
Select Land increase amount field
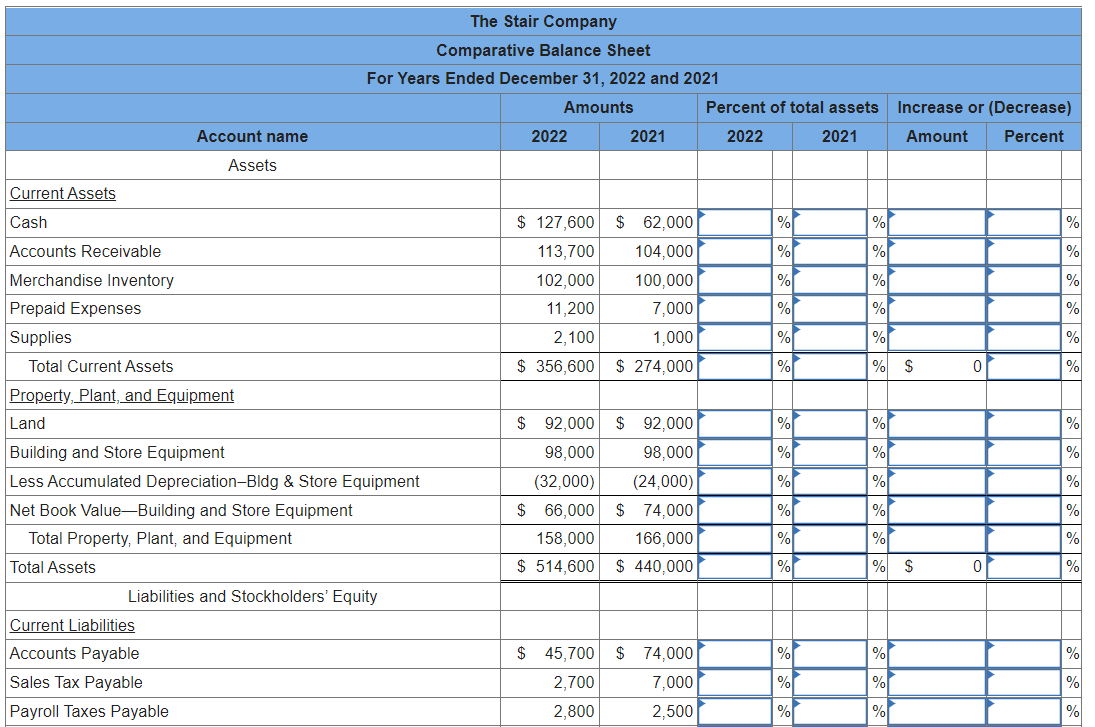point(937,424)
